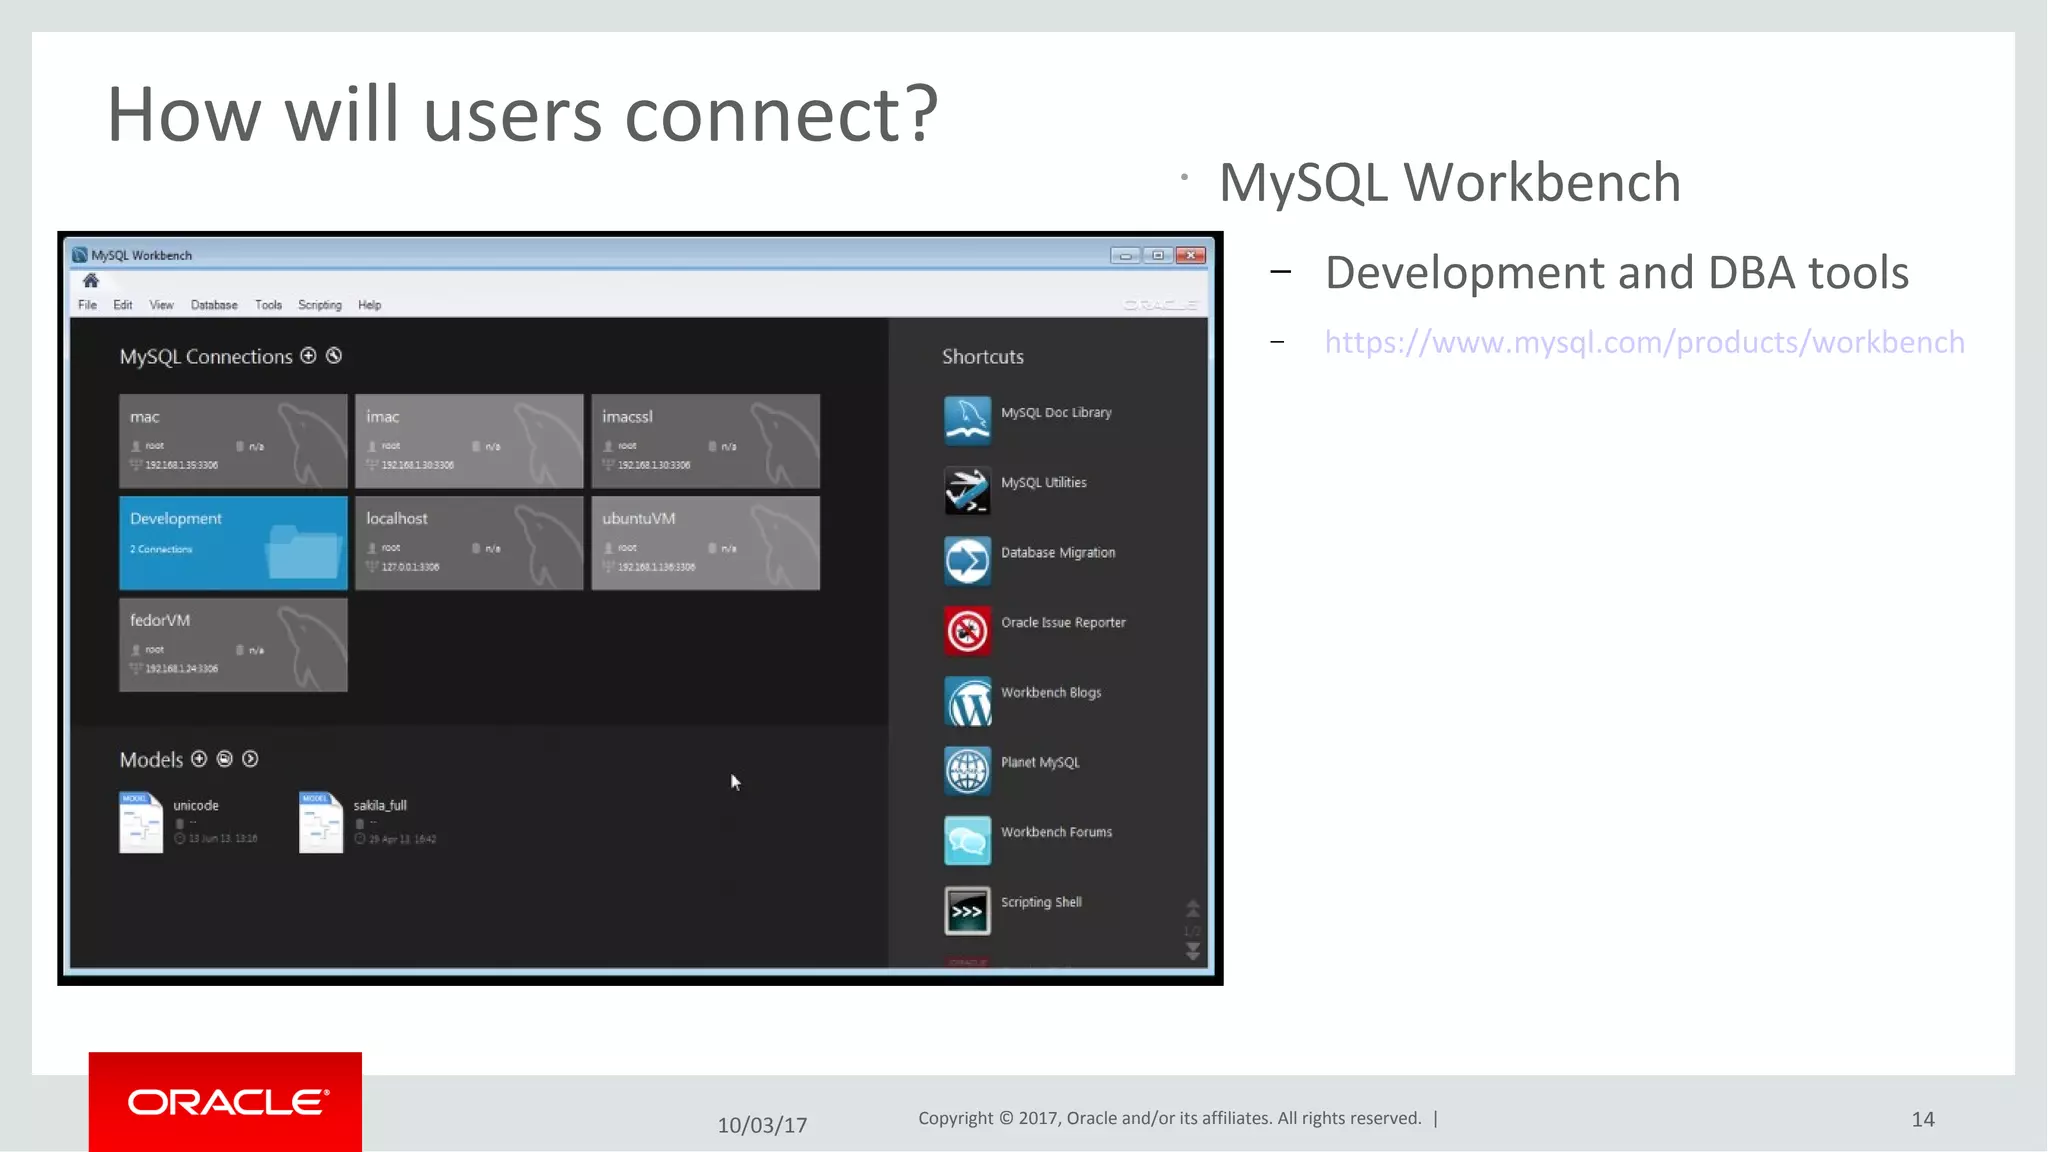Click the Shortcuts heading

tap(983, 357)
